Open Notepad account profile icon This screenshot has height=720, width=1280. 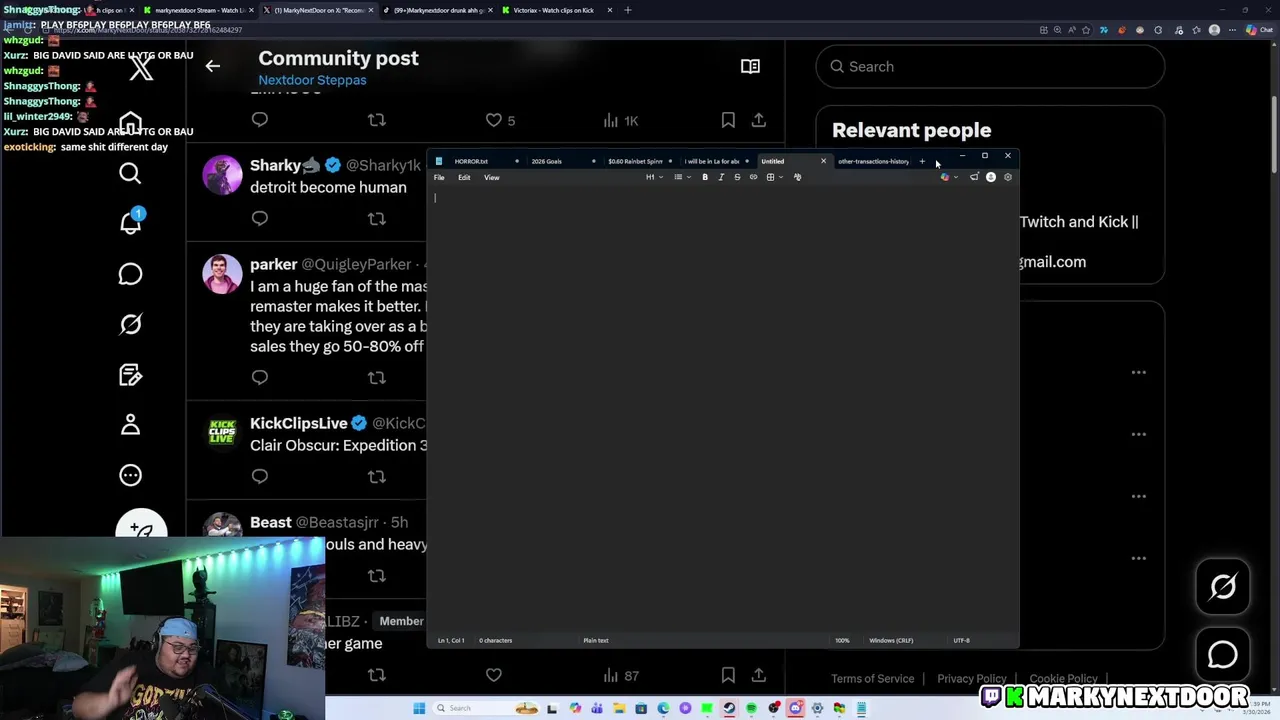(x=991, y=177)
